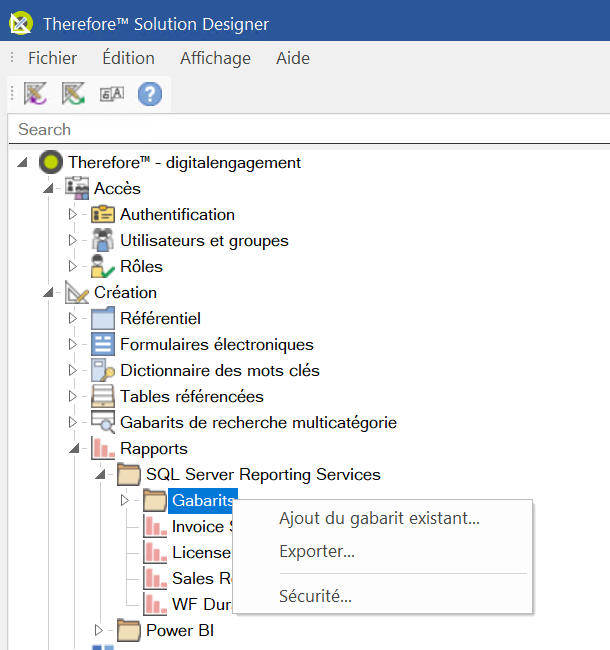Select the Rôles tree label
610x650 pixels.
(141, 266)
